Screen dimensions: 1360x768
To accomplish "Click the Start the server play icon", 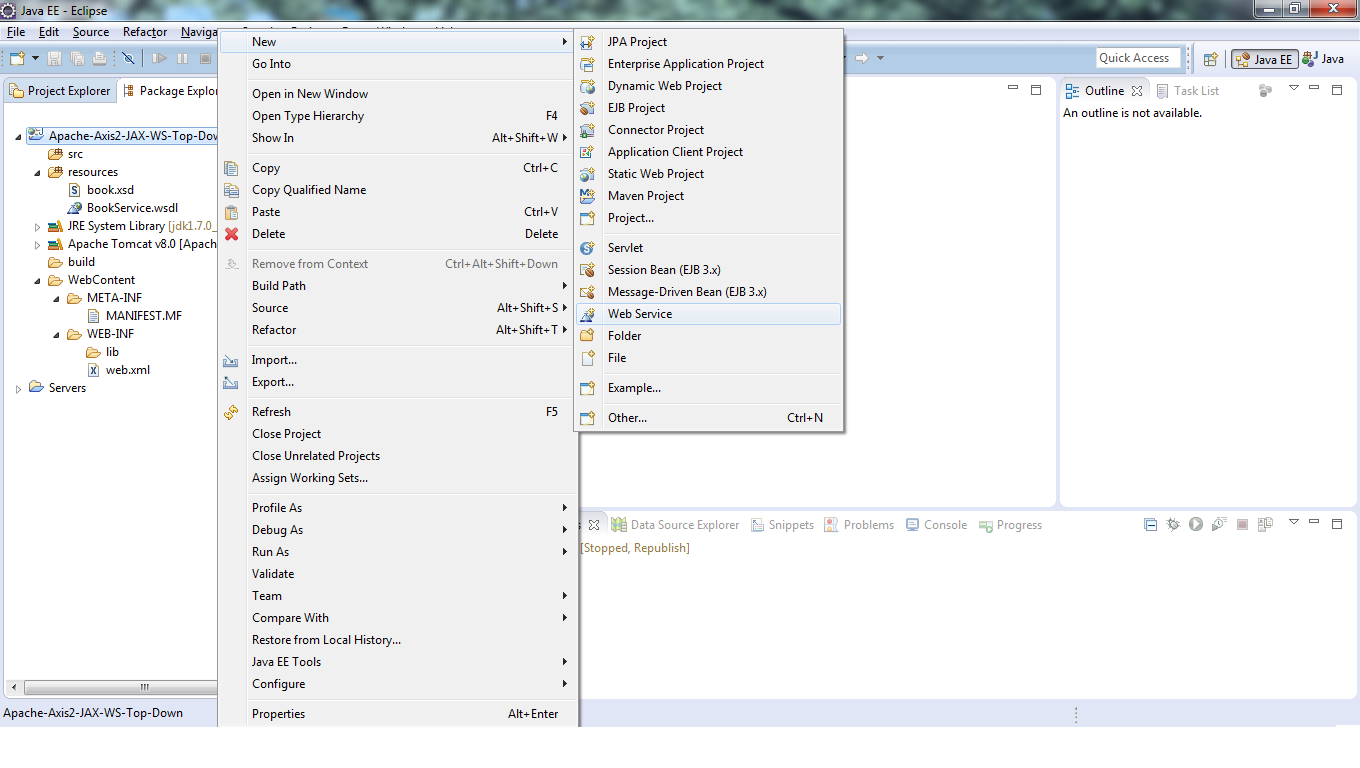I will (x=1196, y=524).
